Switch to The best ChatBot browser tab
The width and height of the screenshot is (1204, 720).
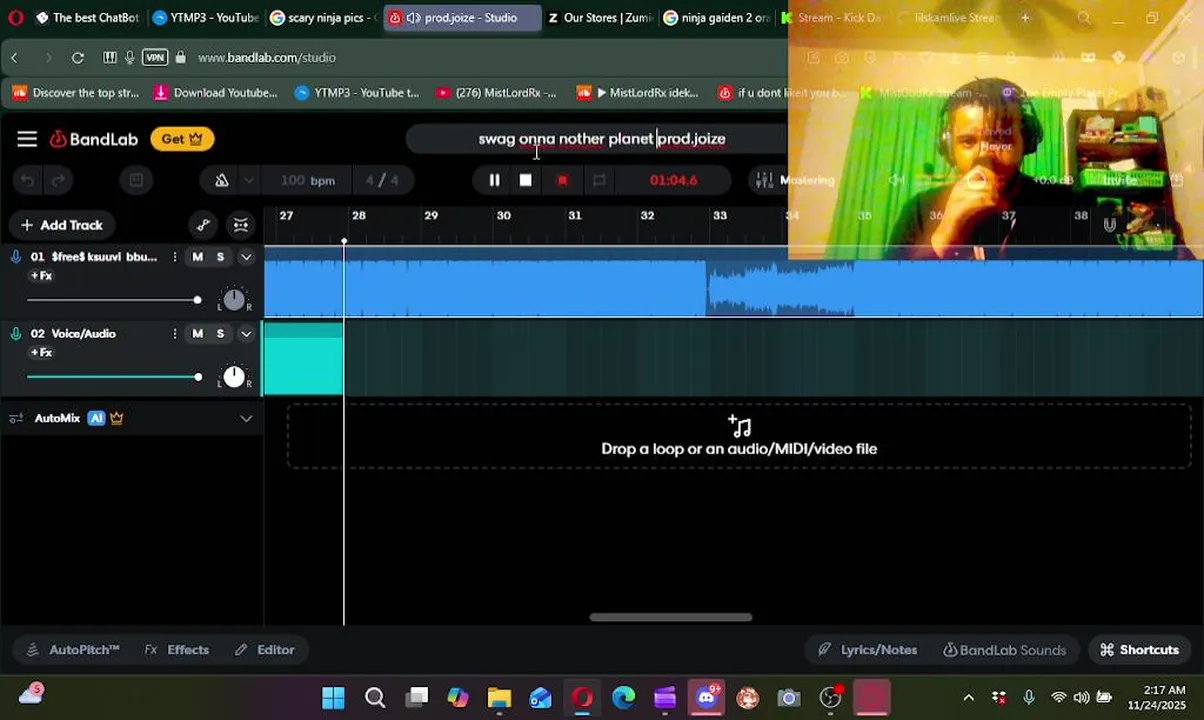coord(87,18)
